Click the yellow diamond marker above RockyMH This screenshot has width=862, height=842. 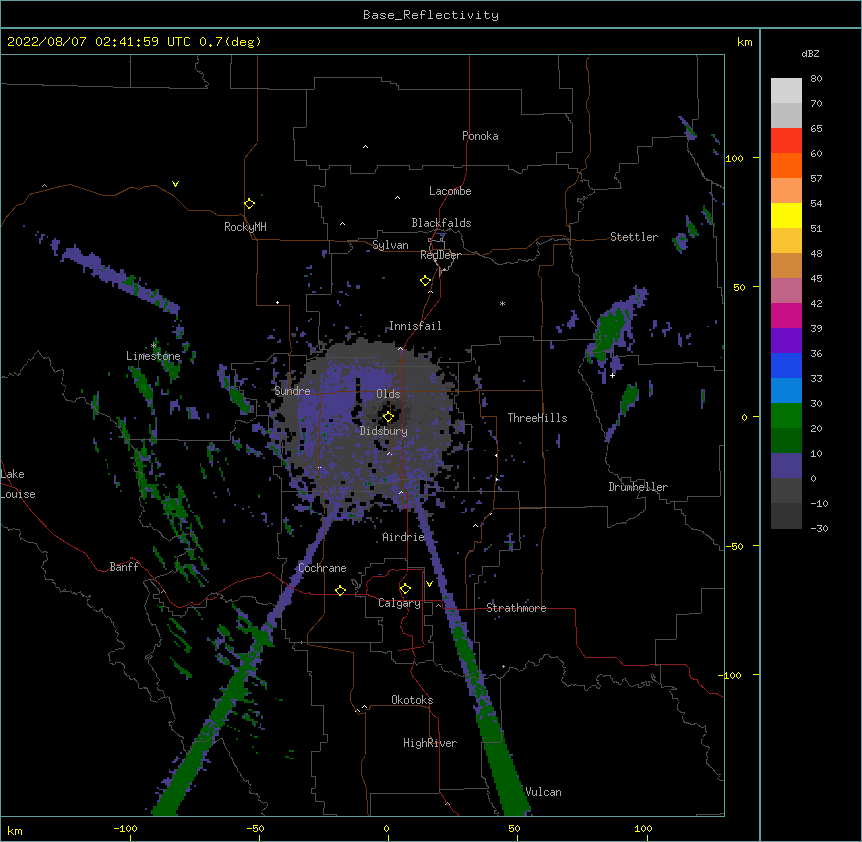[249, 203]
